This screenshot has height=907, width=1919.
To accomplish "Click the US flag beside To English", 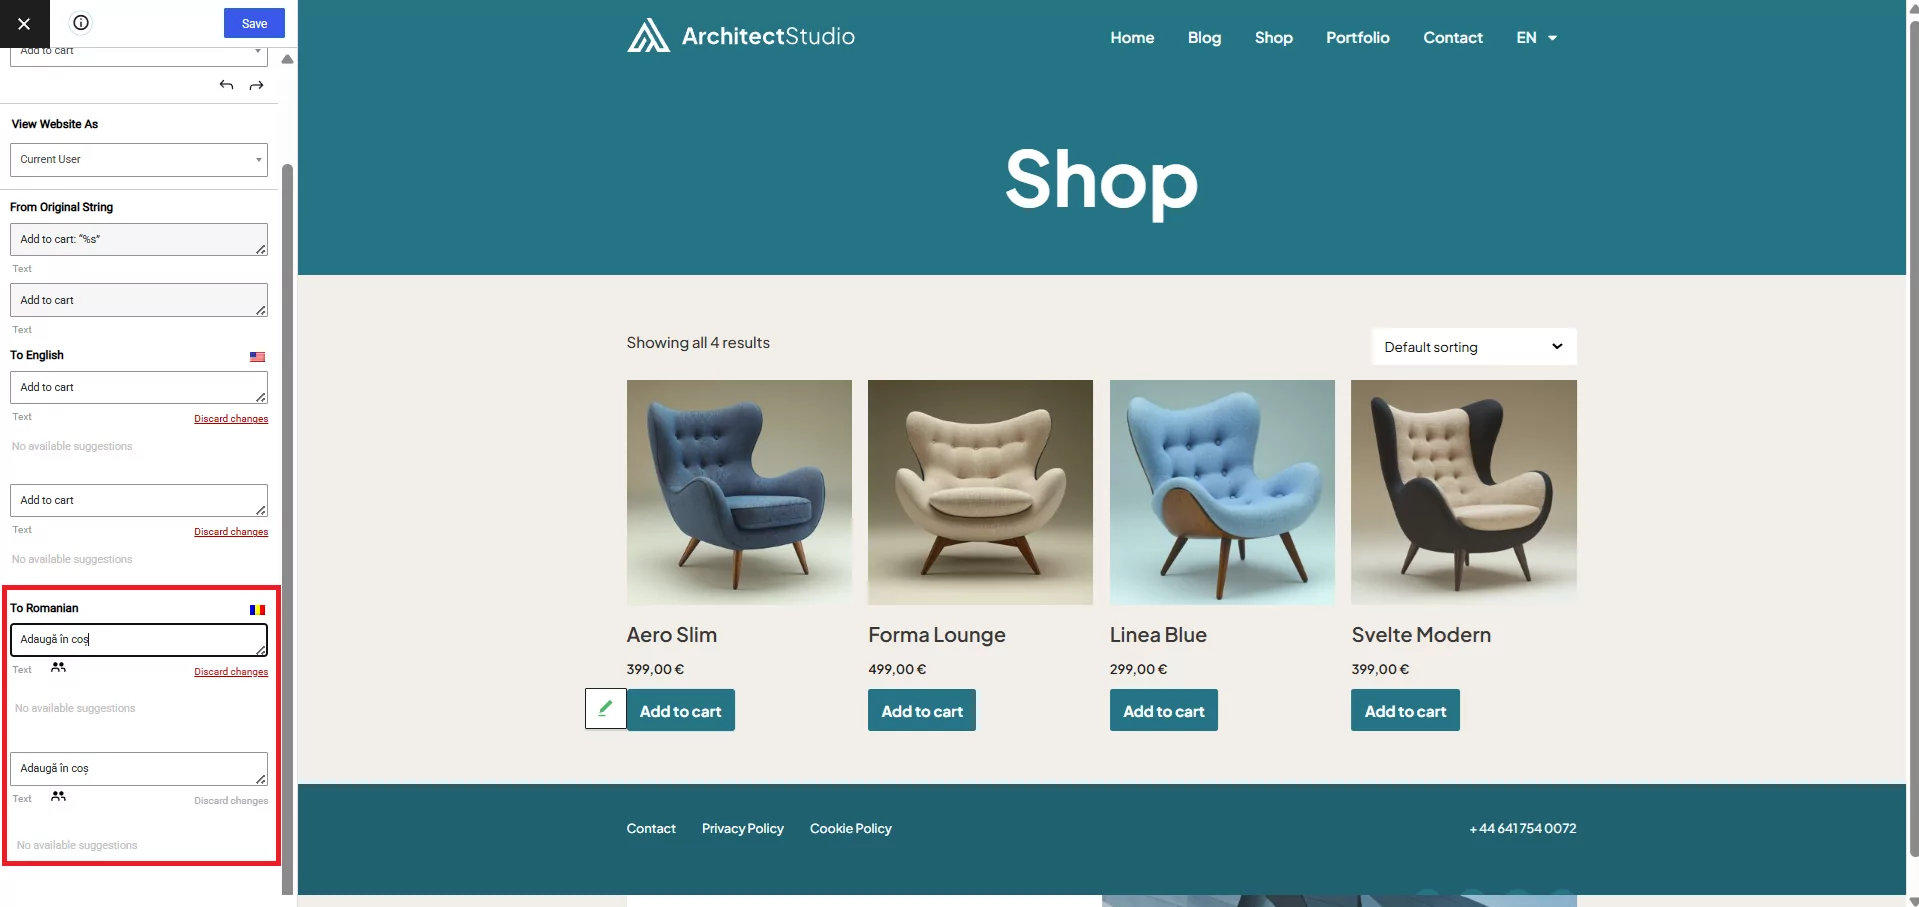I will click(257, 357).
